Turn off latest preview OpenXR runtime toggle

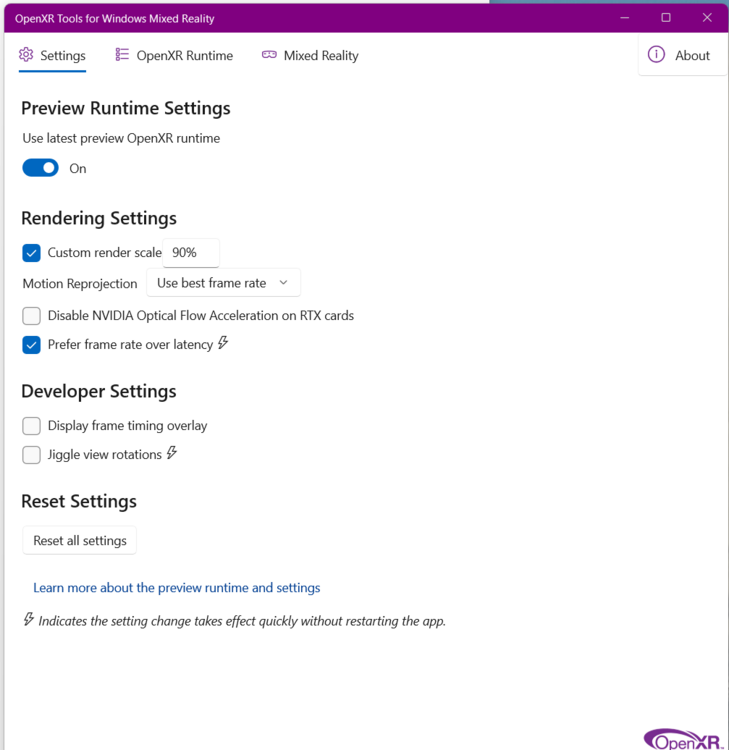tap(41, 168)
